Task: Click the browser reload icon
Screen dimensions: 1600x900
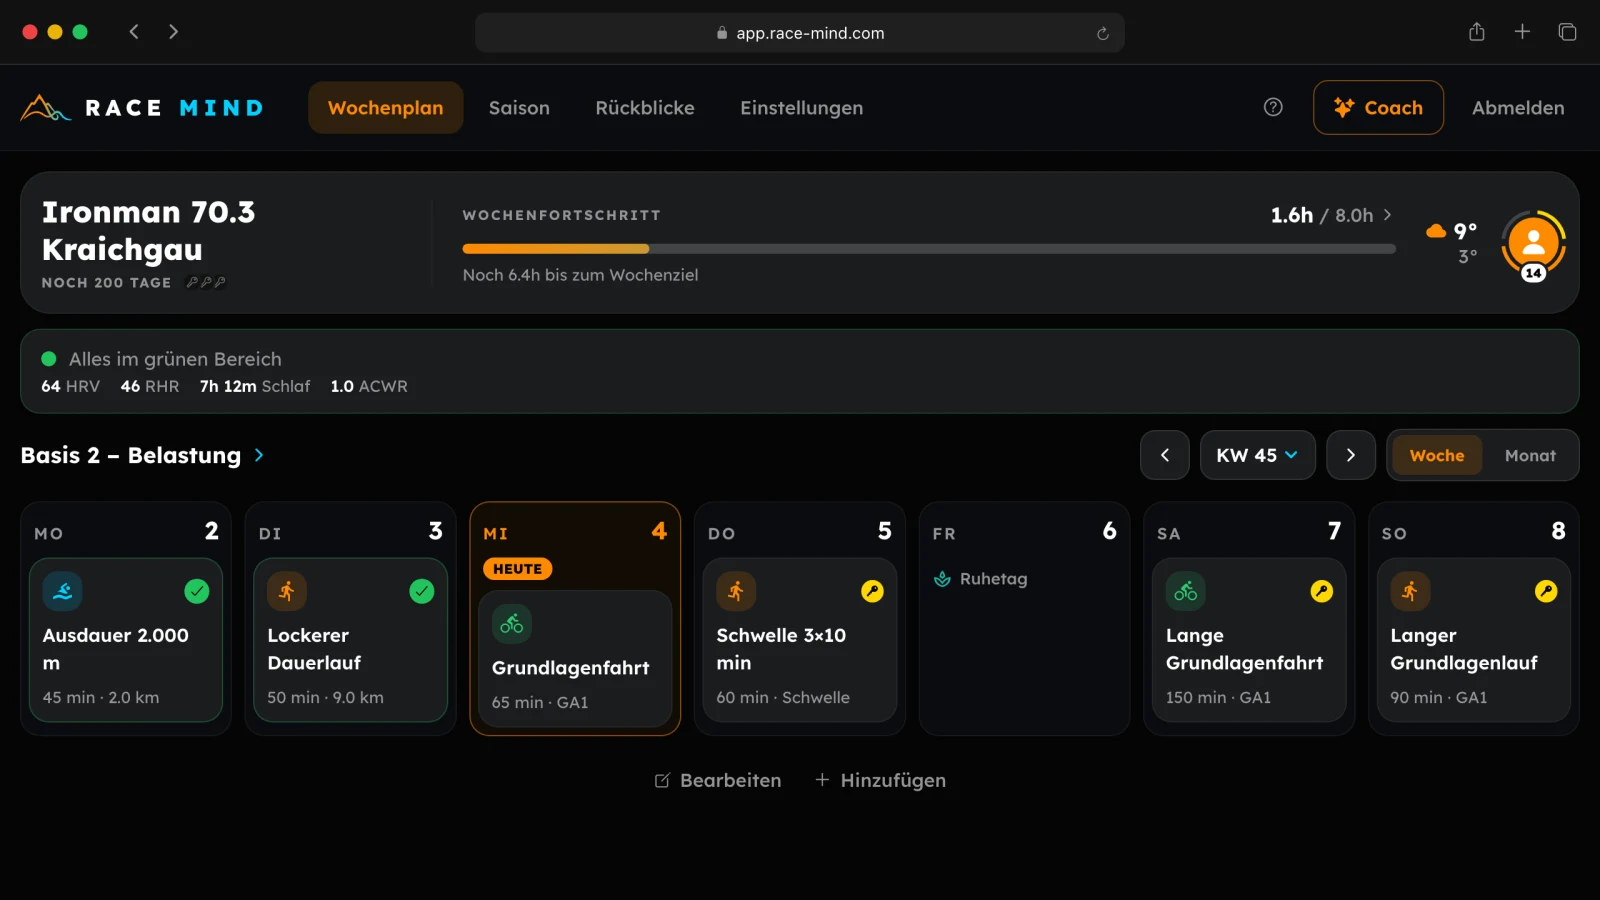Action: [x=1103, y=33]
